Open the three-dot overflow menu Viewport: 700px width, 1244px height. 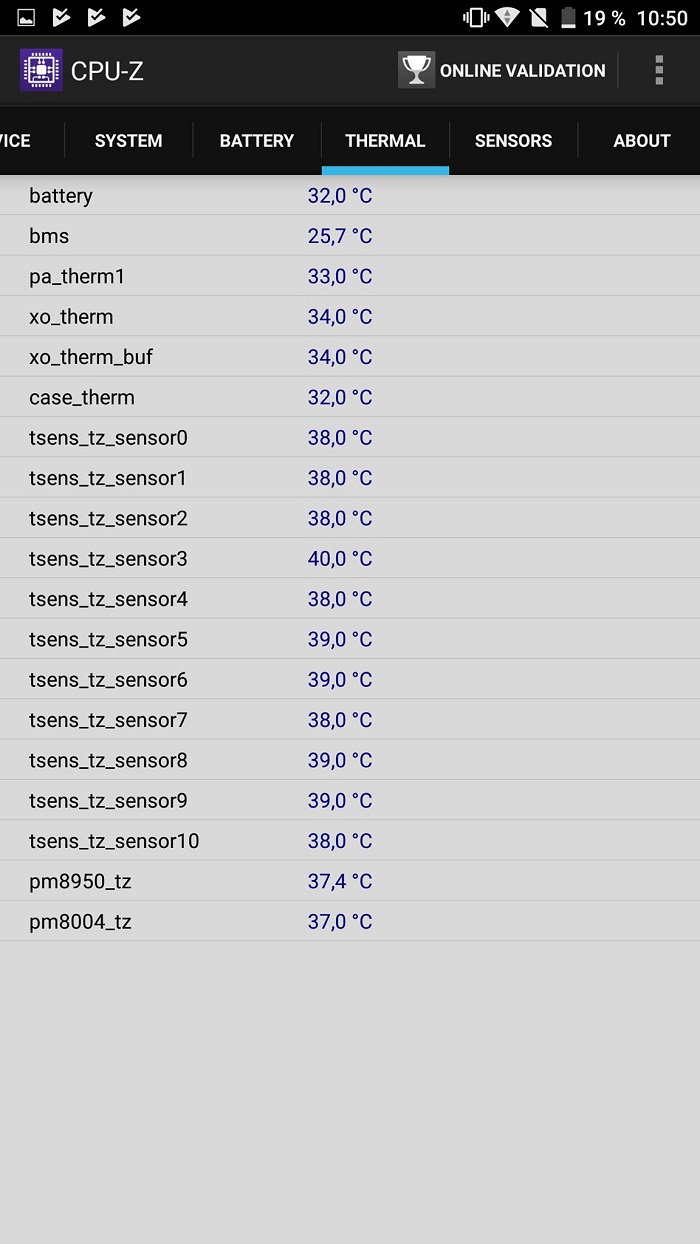coord(659,70)
